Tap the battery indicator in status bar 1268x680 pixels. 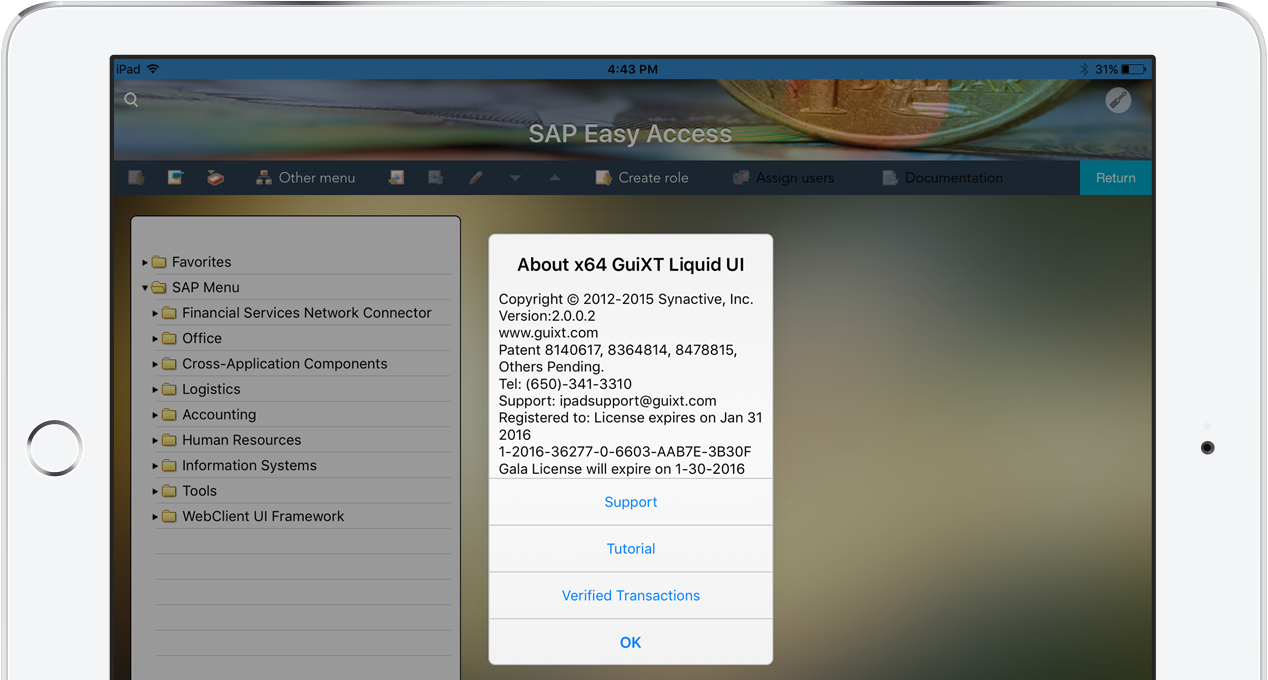point(1133,70)
